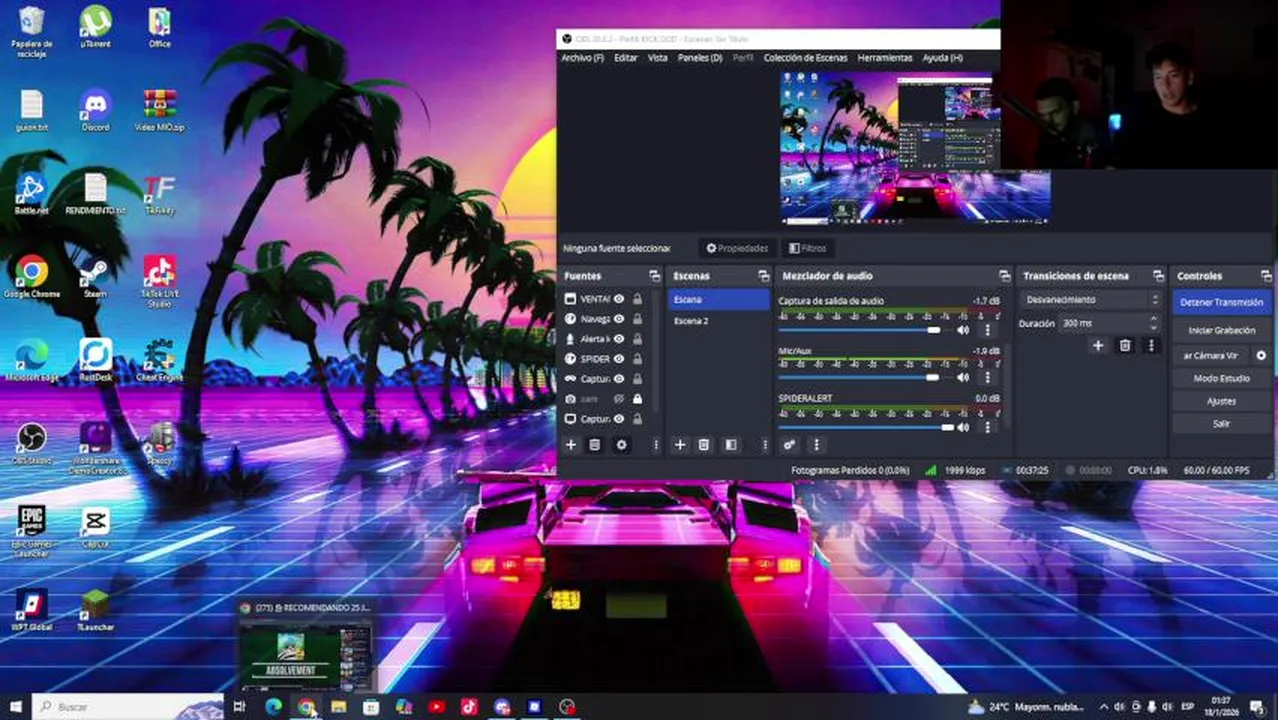The height and width of the screenshot is (720, 1278).
Task: Hide the VENTAI source with eye icon
Action: coord(619,299)
